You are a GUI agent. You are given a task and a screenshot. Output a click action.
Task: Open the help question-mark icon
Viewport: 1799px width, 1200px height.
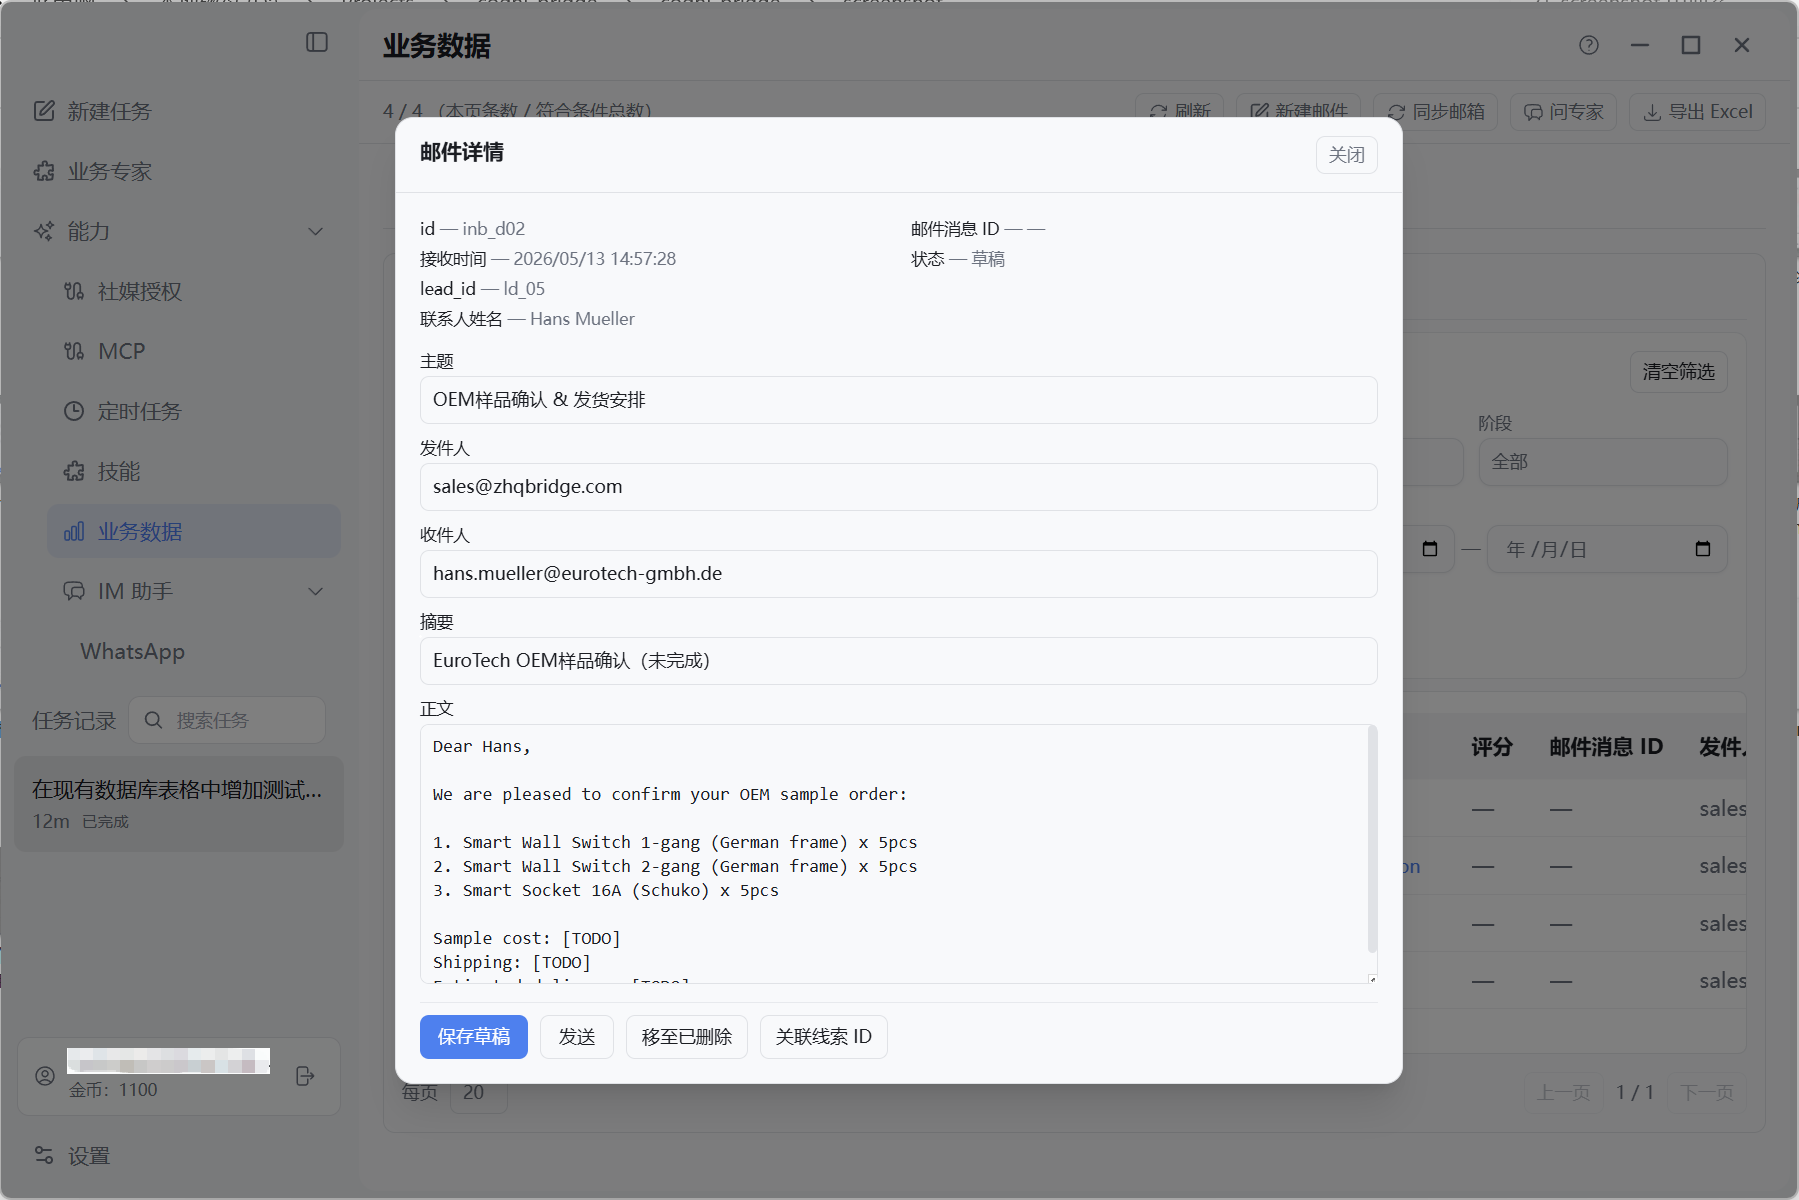click(1589, 45)
